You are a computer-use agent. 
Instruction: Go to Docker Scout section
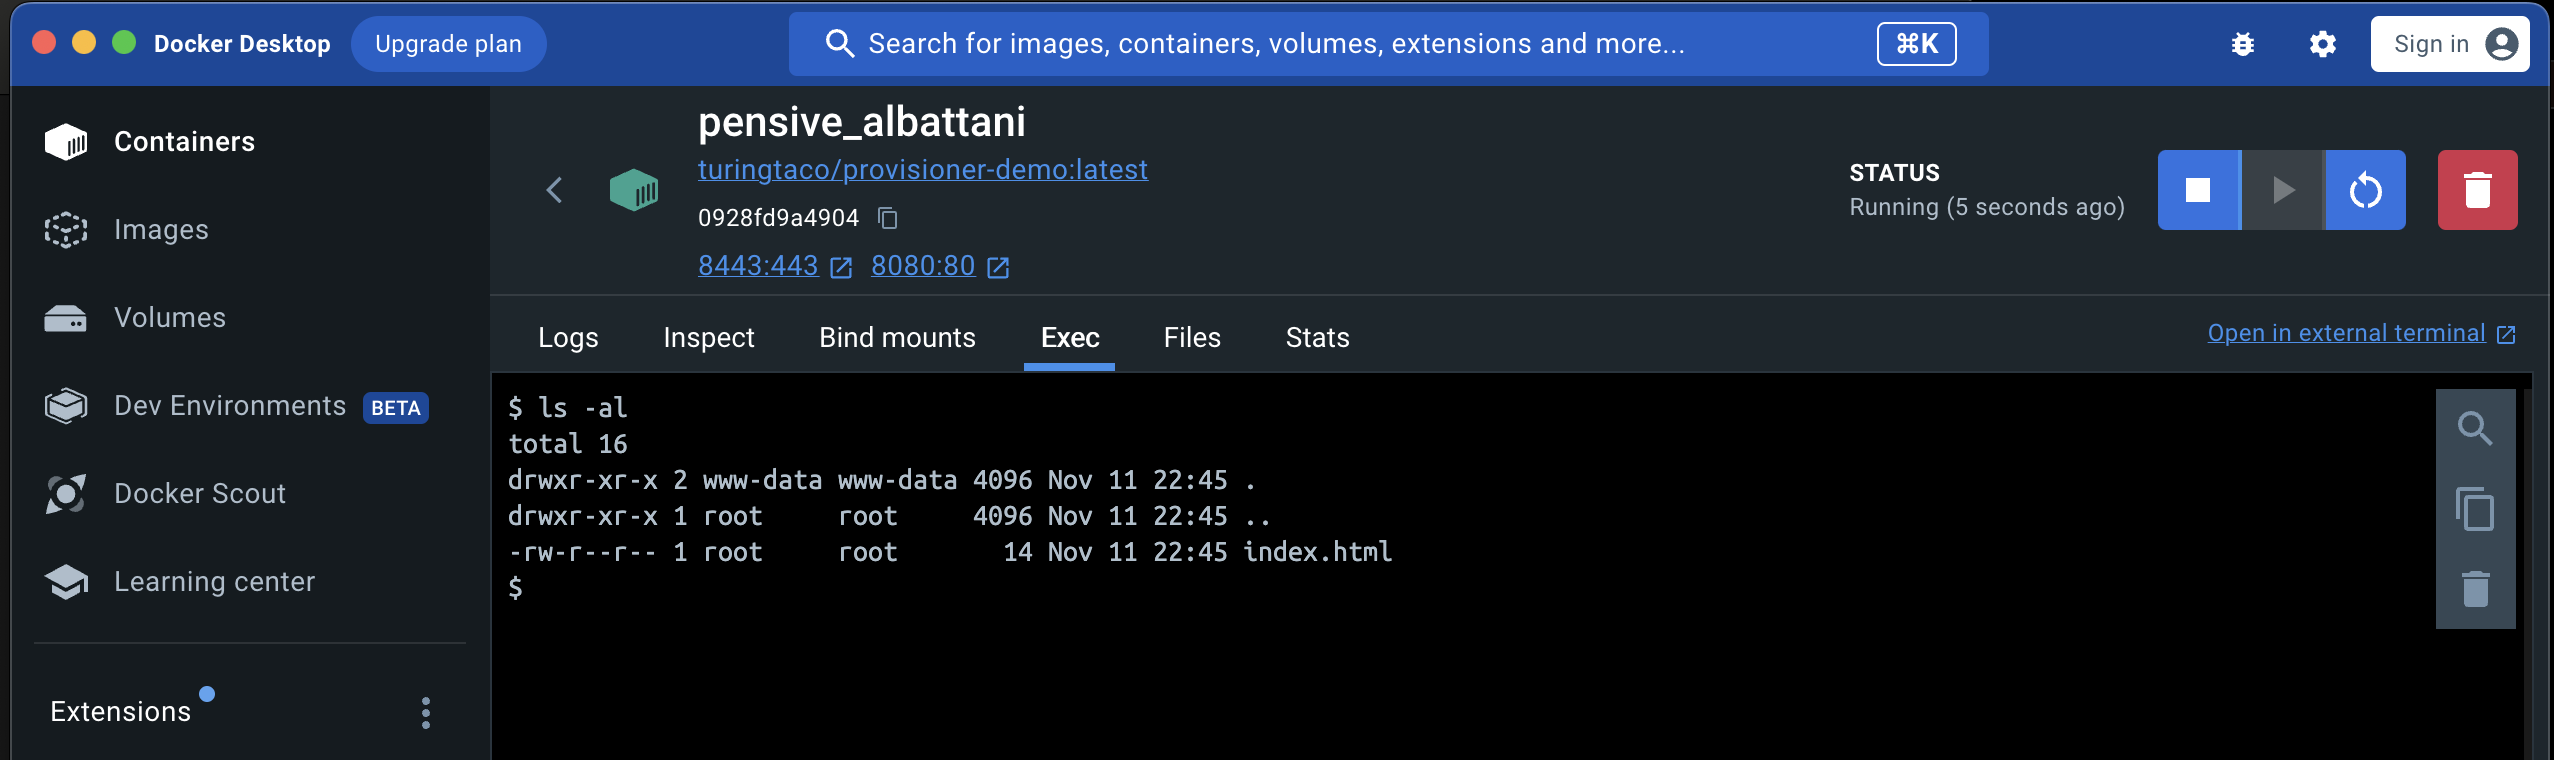pyautogui.click(x=199, y=494)
